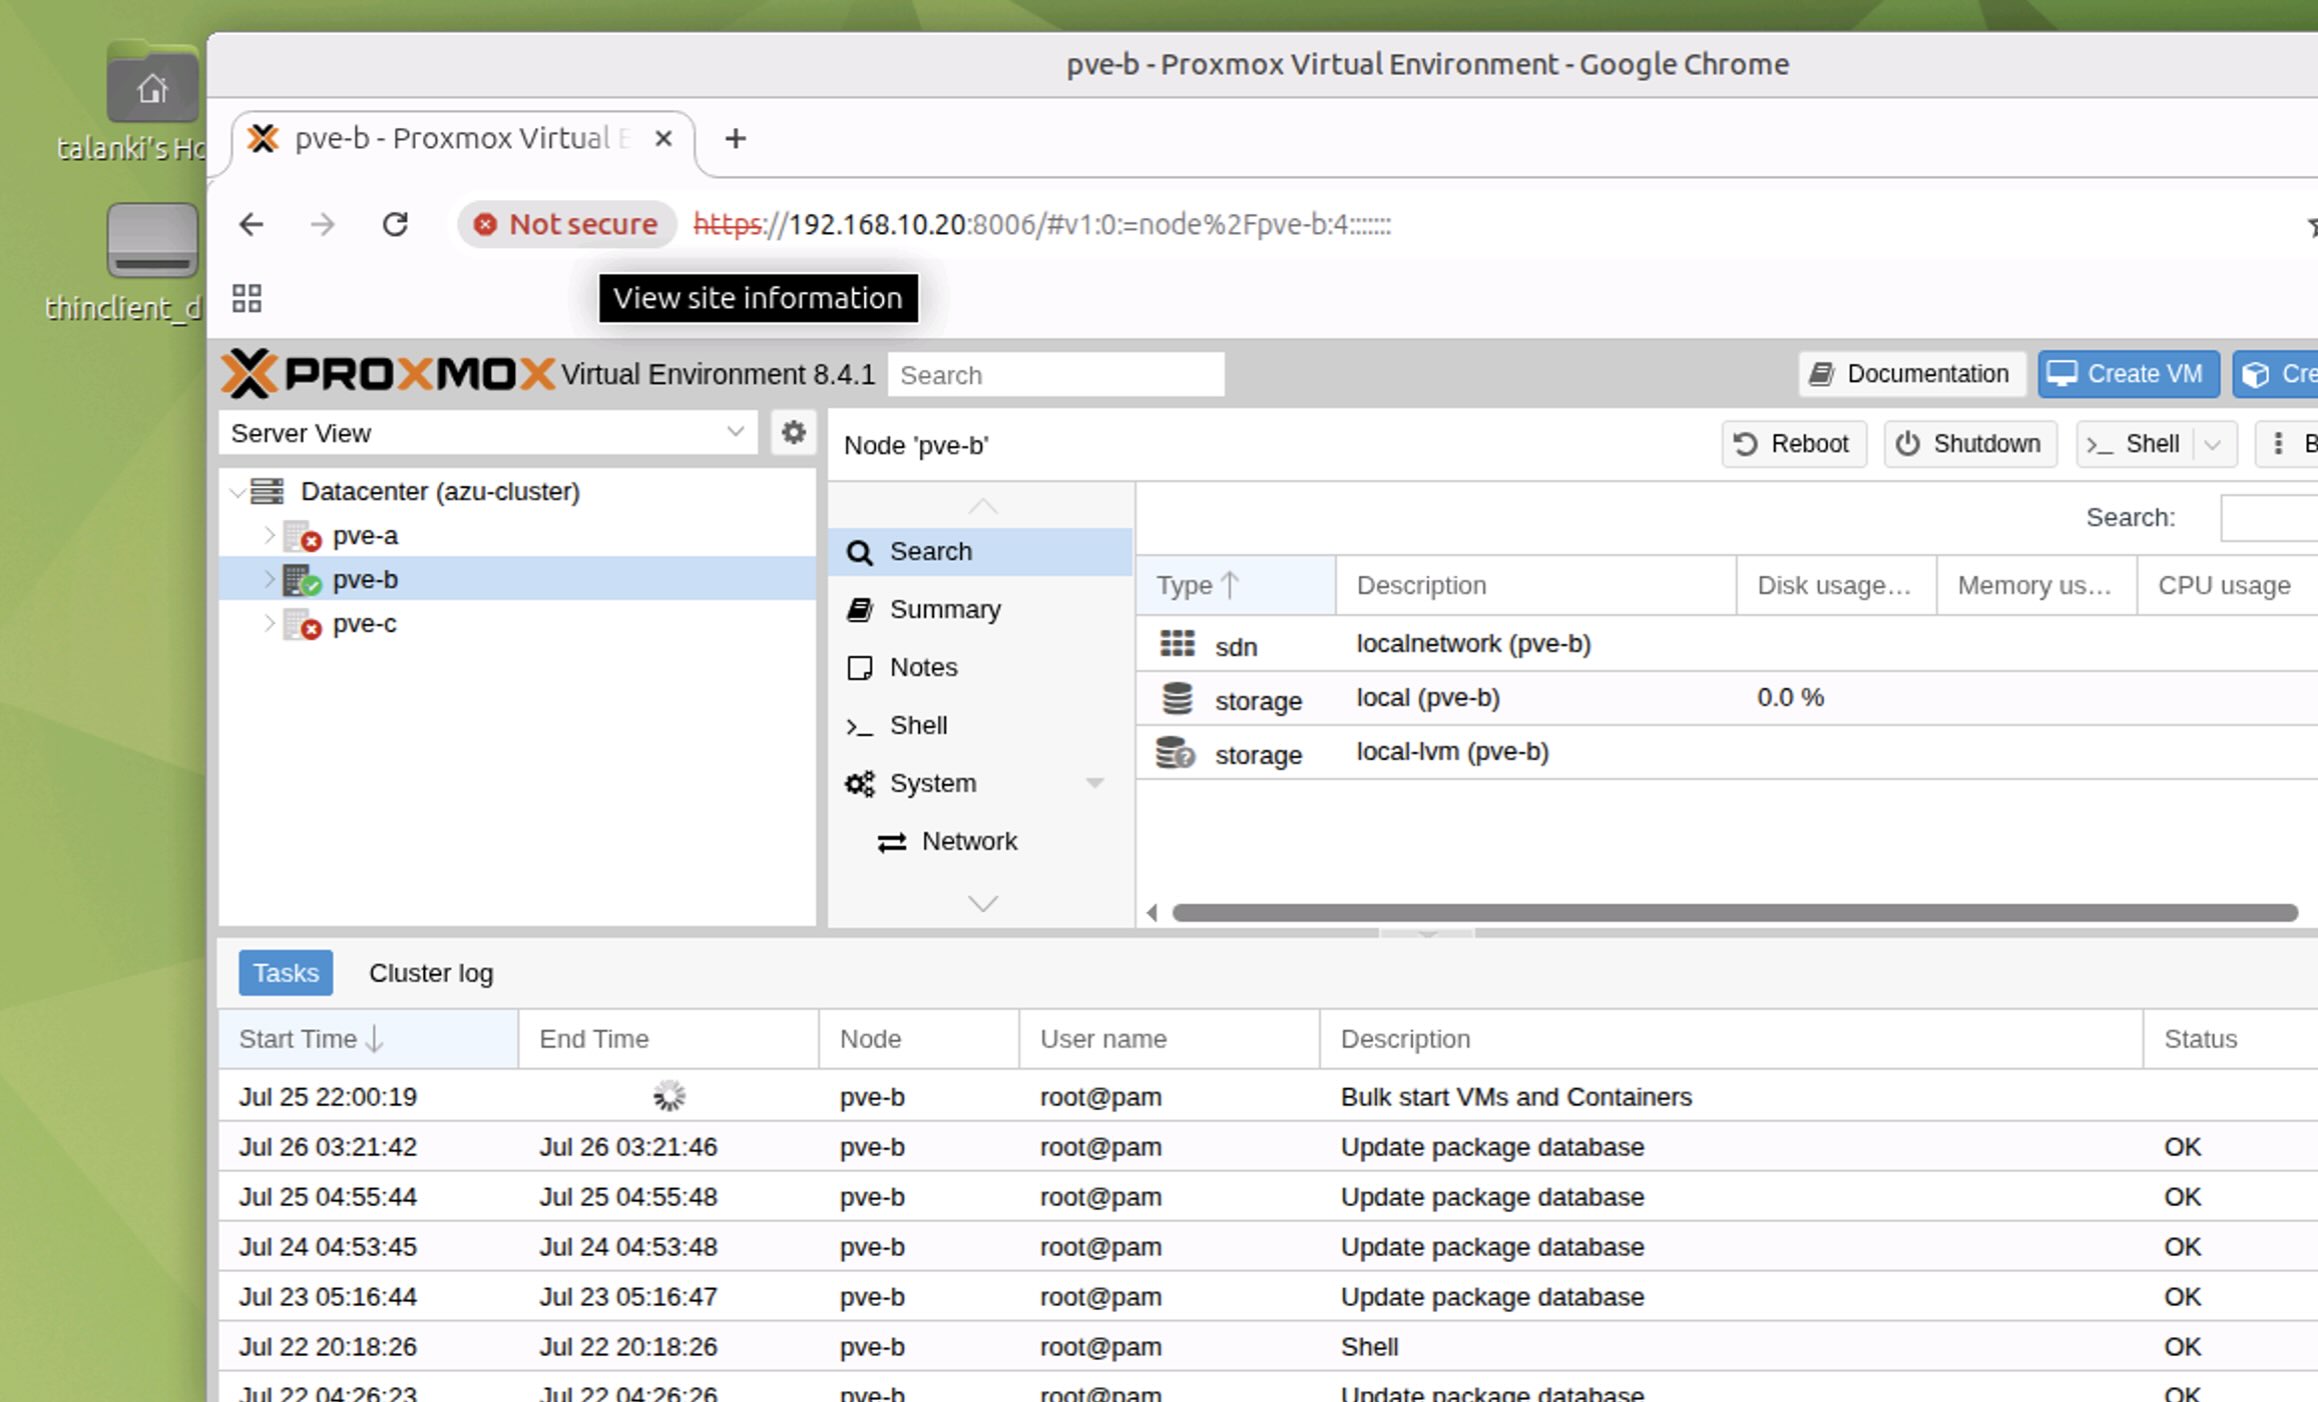Click the pve-a offline node icon
The image size is (2318, 1402).
[302, 537]
